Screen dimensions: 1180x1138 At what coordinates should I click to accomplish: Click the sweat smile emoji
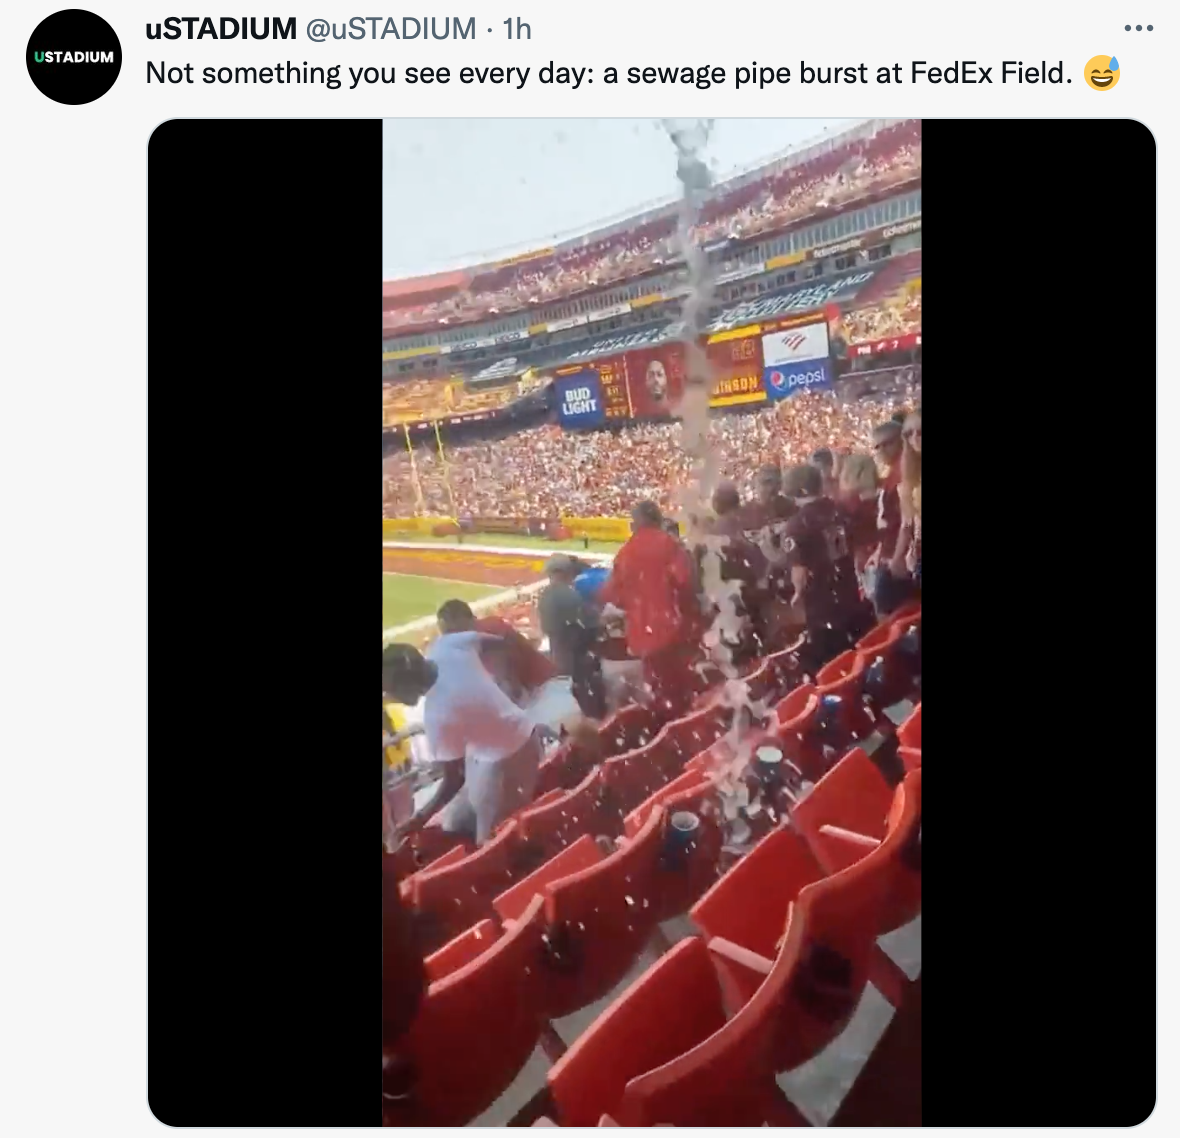click(1102, 73)
